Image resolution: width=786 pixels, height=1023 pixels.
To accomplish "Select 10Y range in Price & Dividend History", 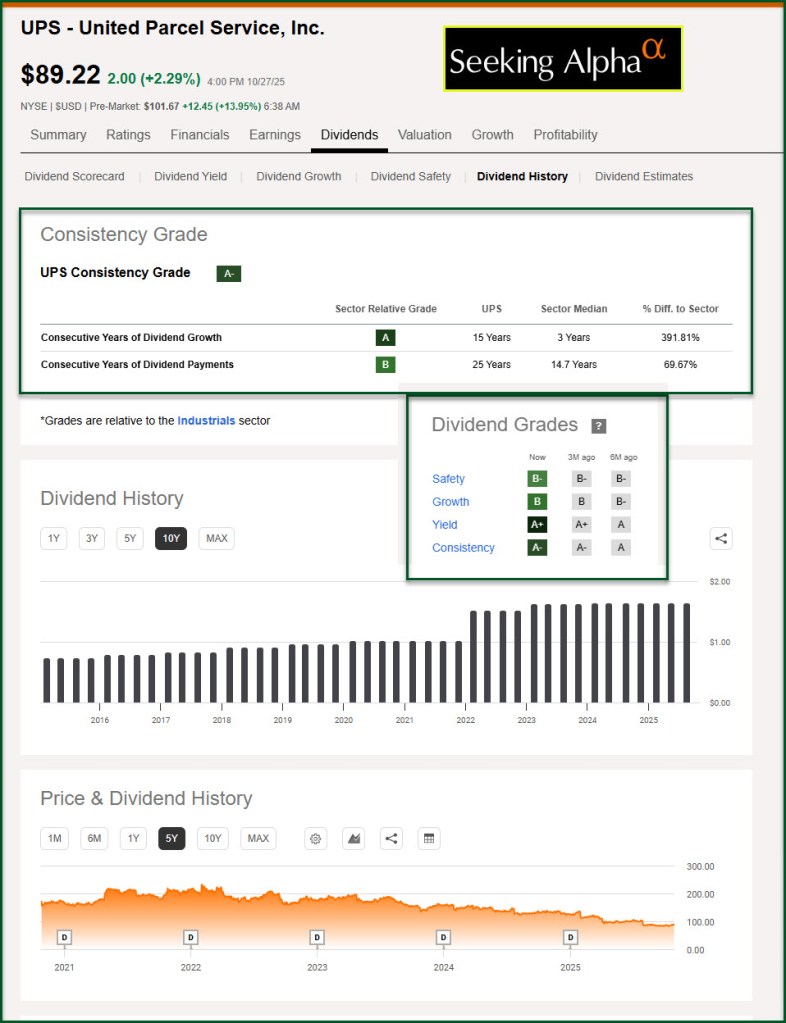I will [x=212, y=838].
